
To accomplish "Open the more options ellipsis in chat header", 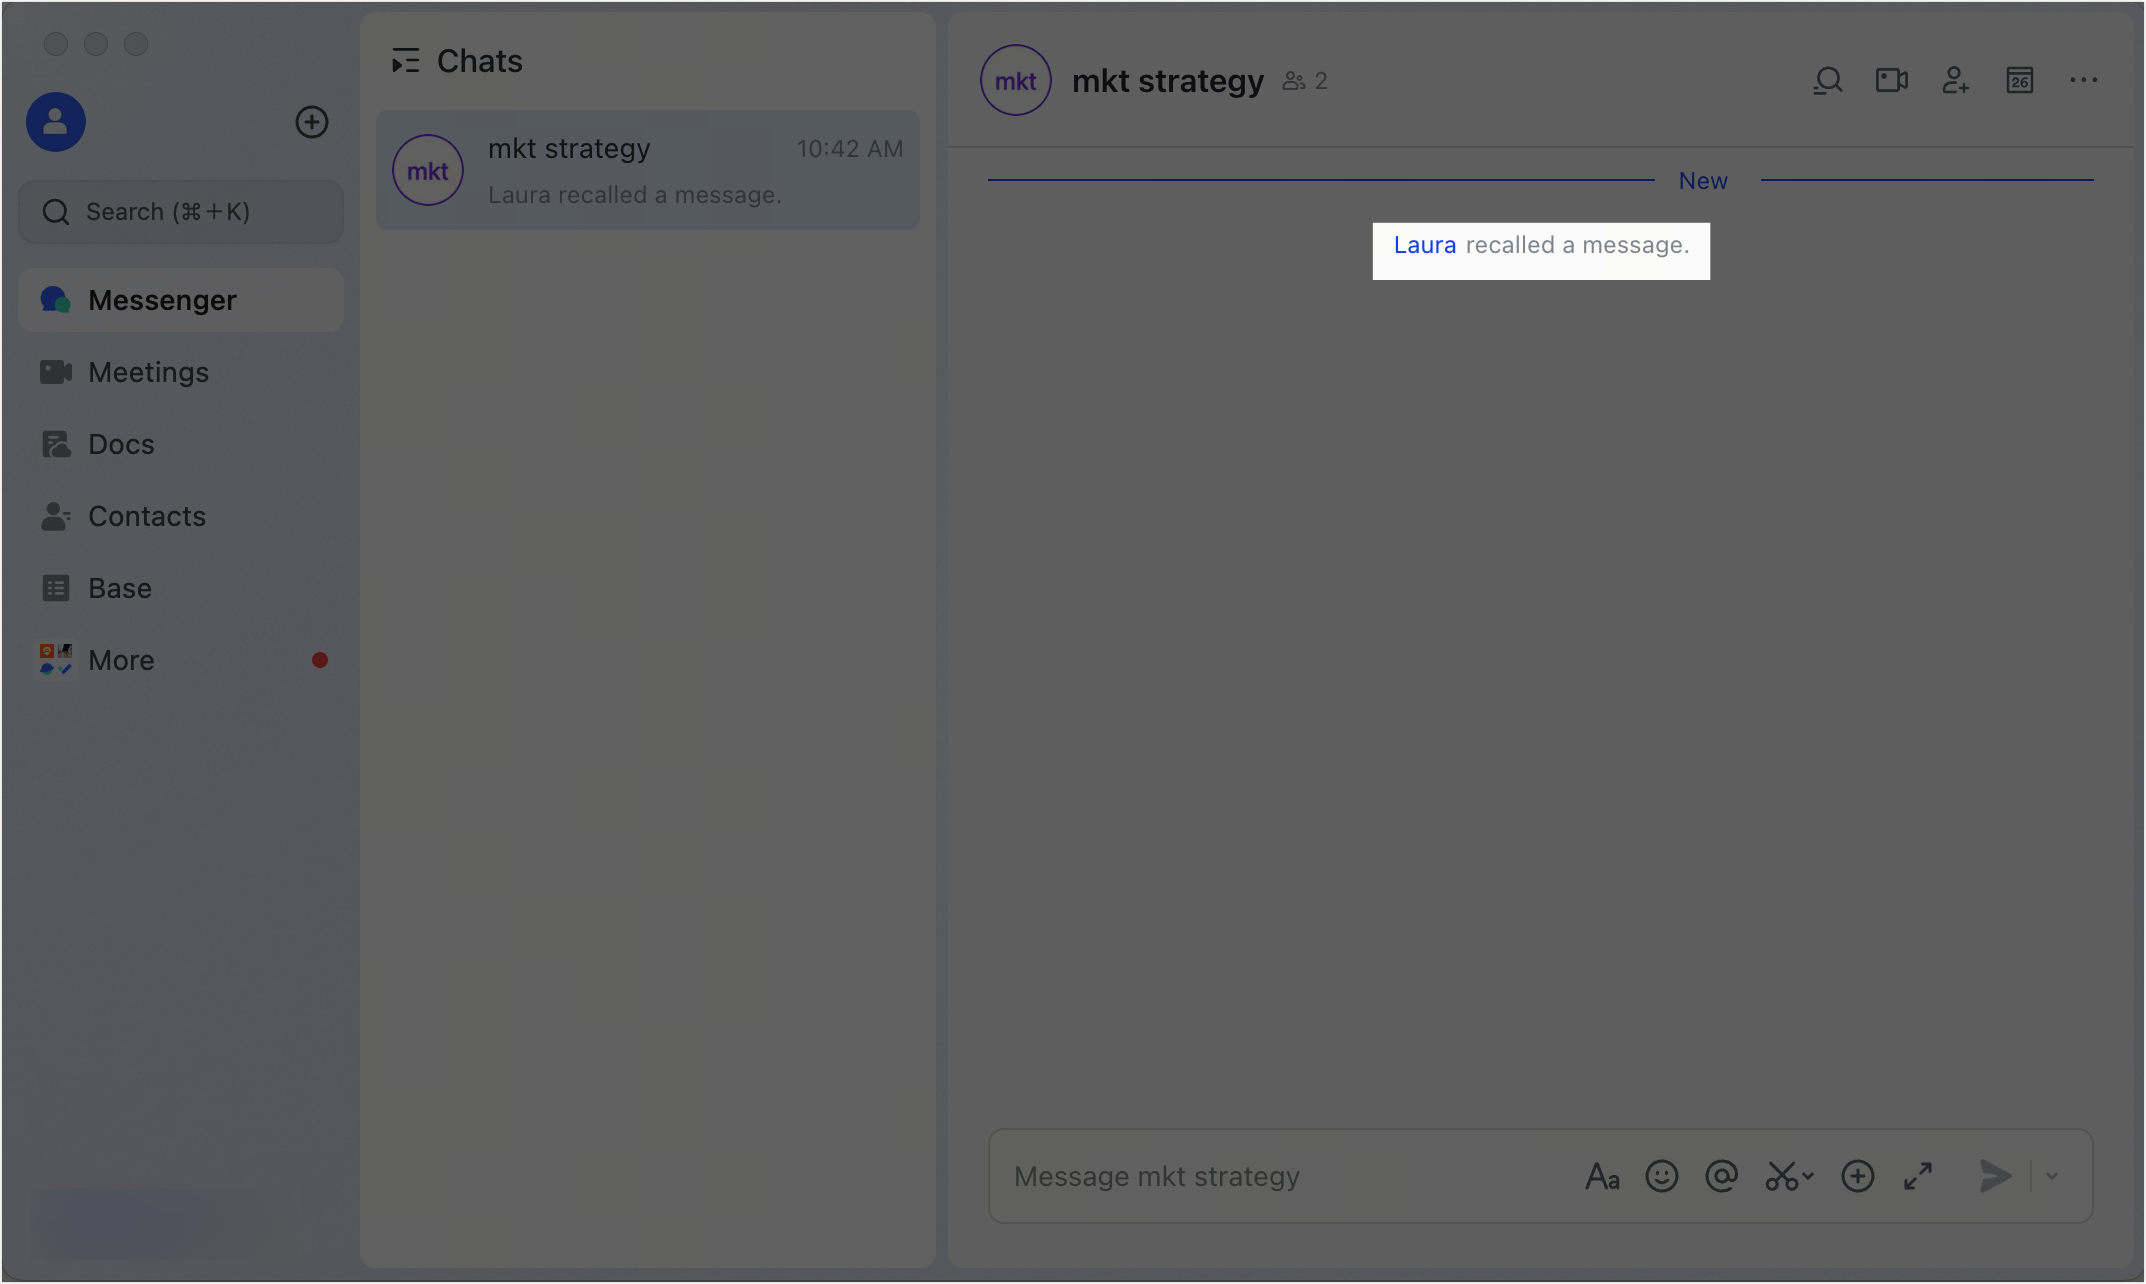I will [2084, 80].
